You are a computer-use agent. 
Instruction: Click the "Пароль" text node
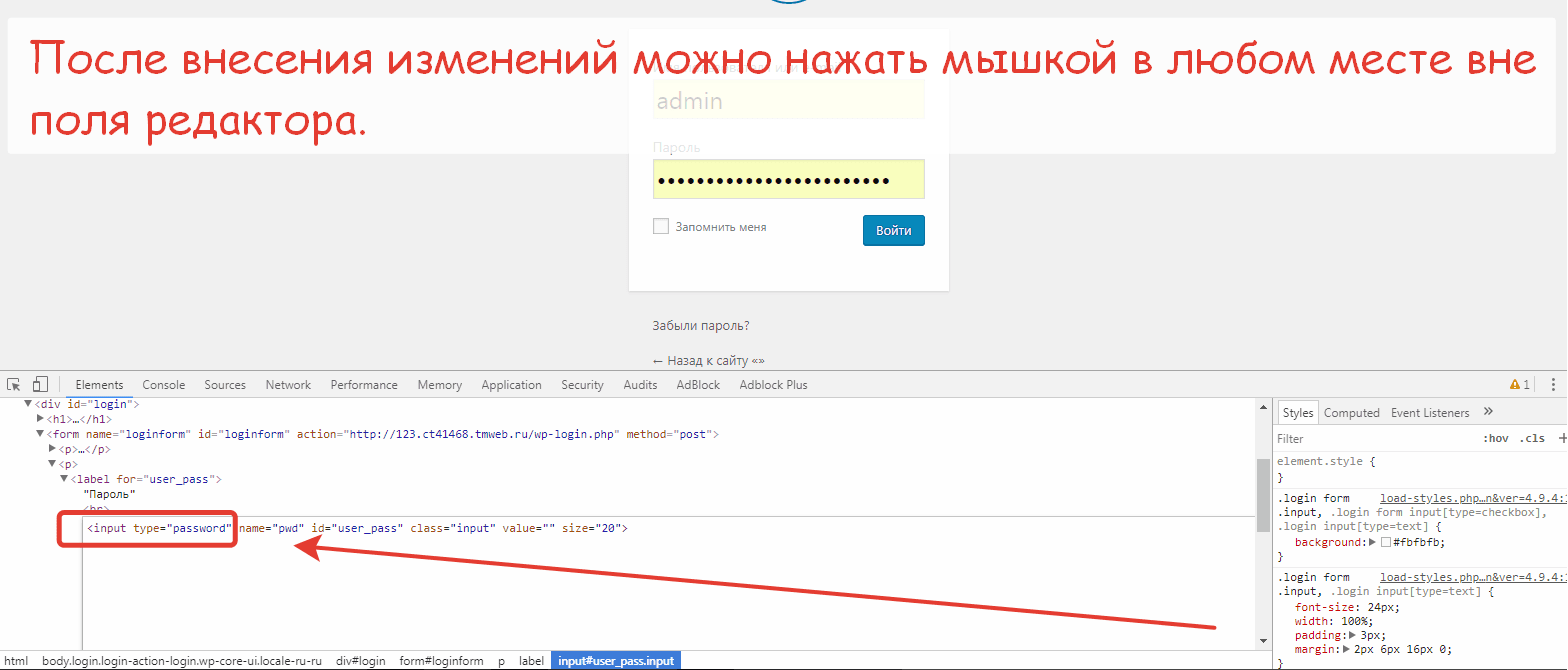(109, 494)
